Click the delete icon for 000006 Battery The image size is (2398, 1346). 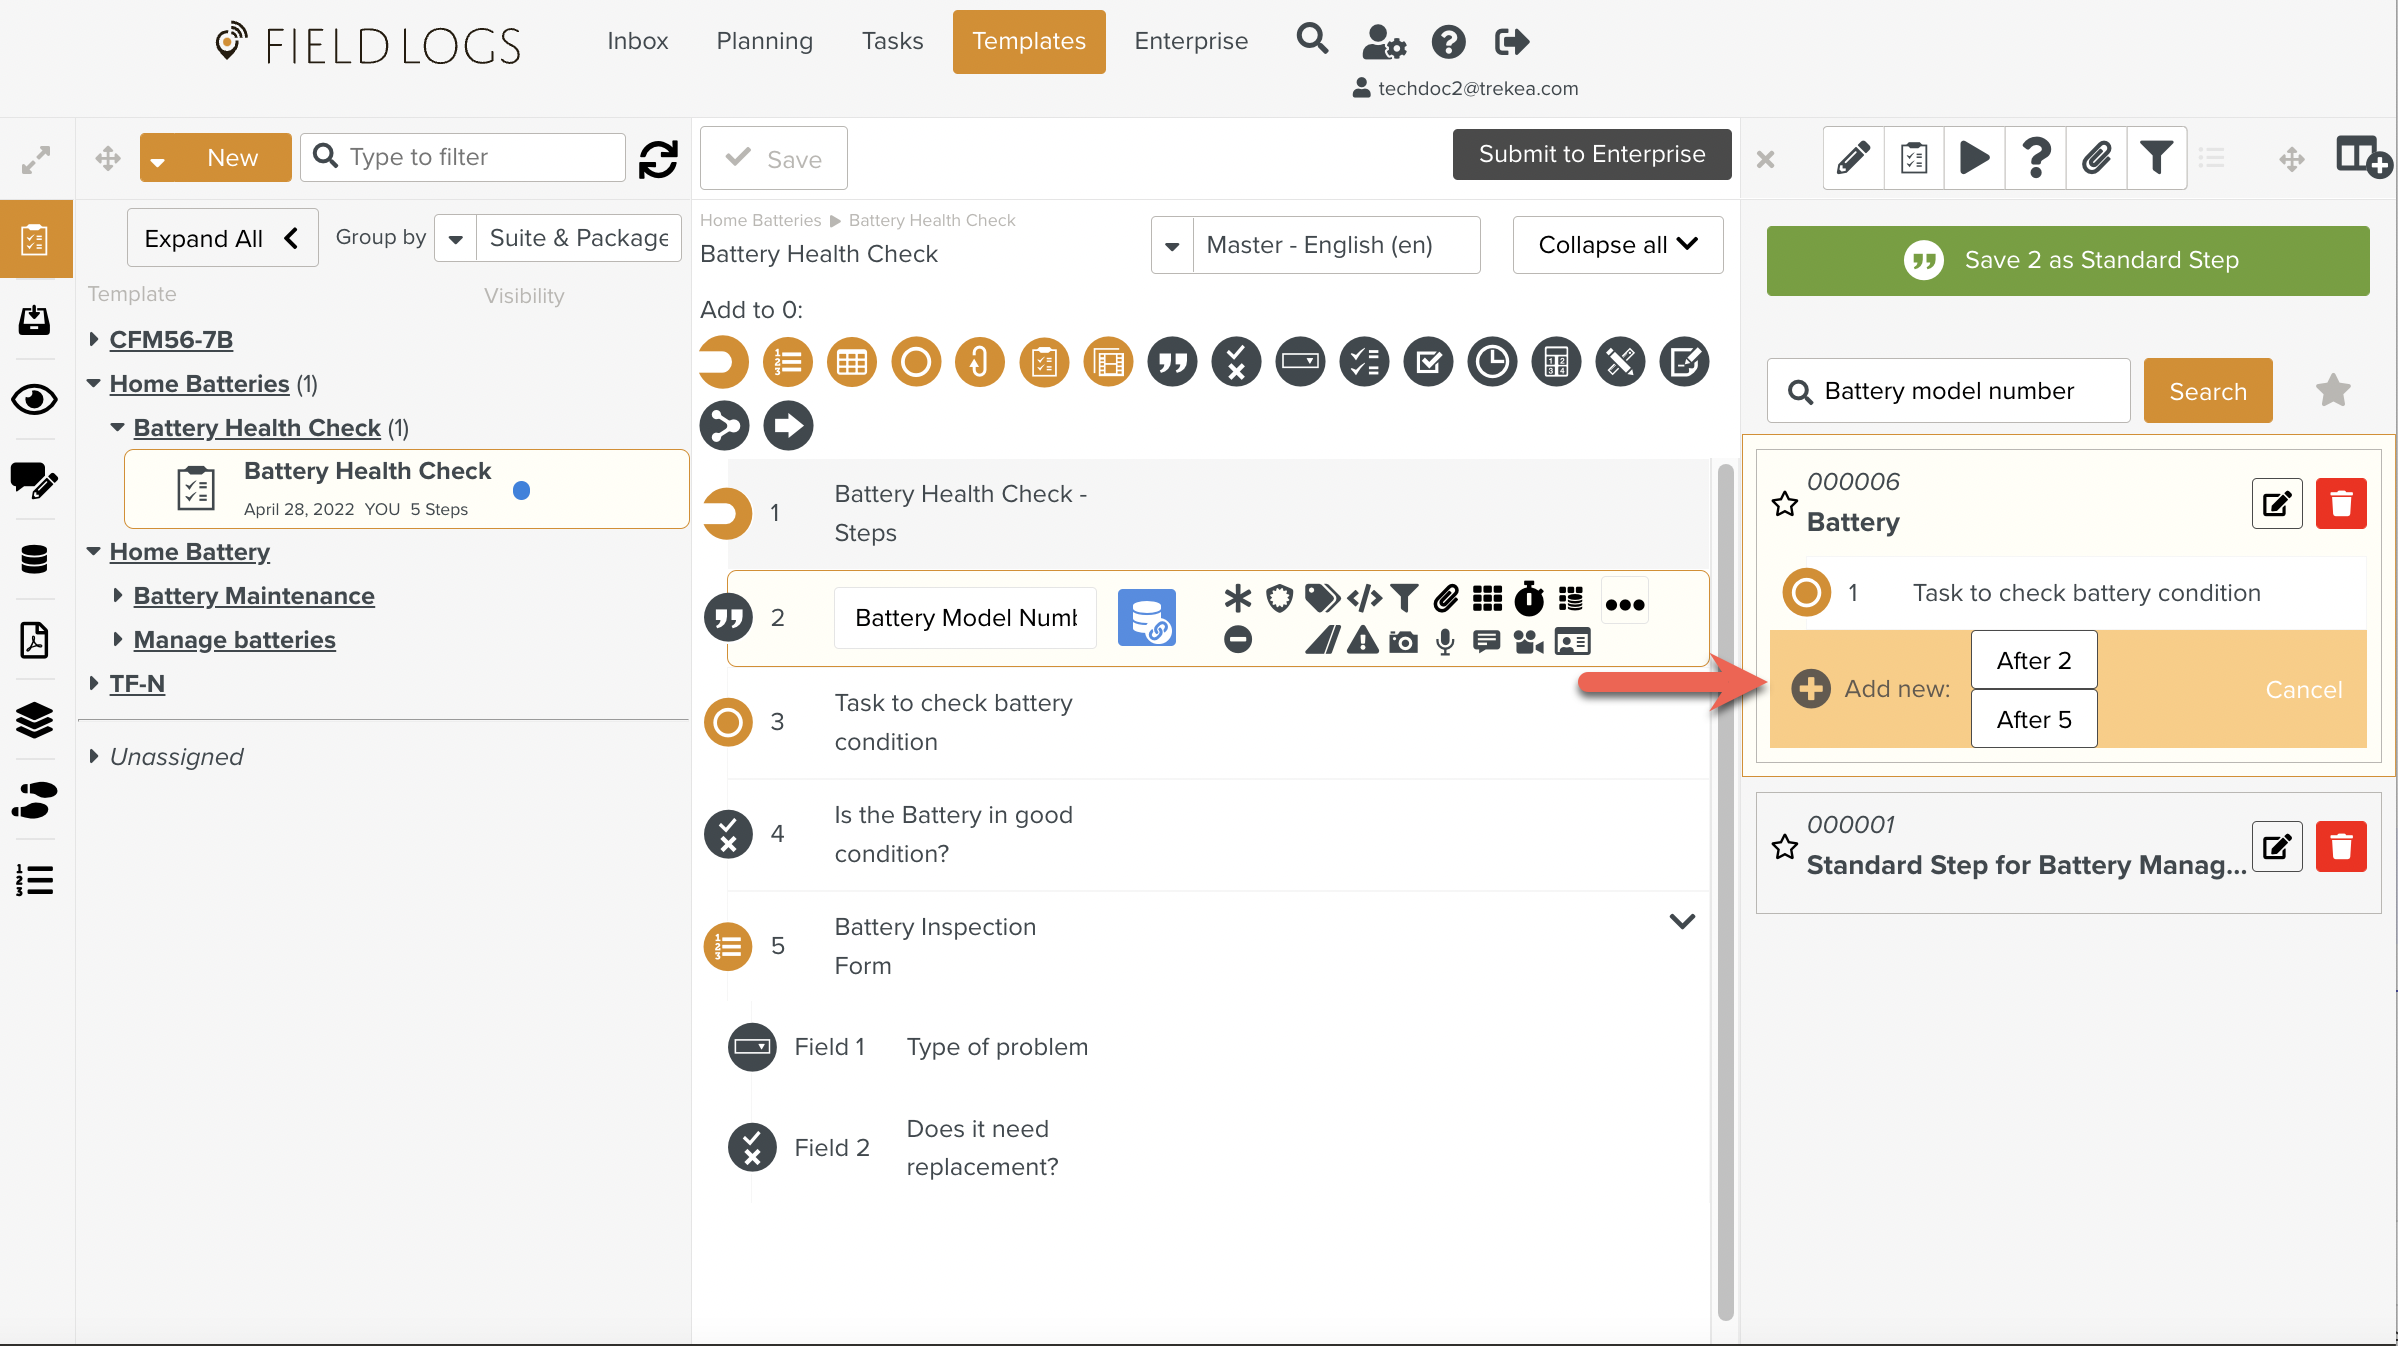coord(2340,503)
